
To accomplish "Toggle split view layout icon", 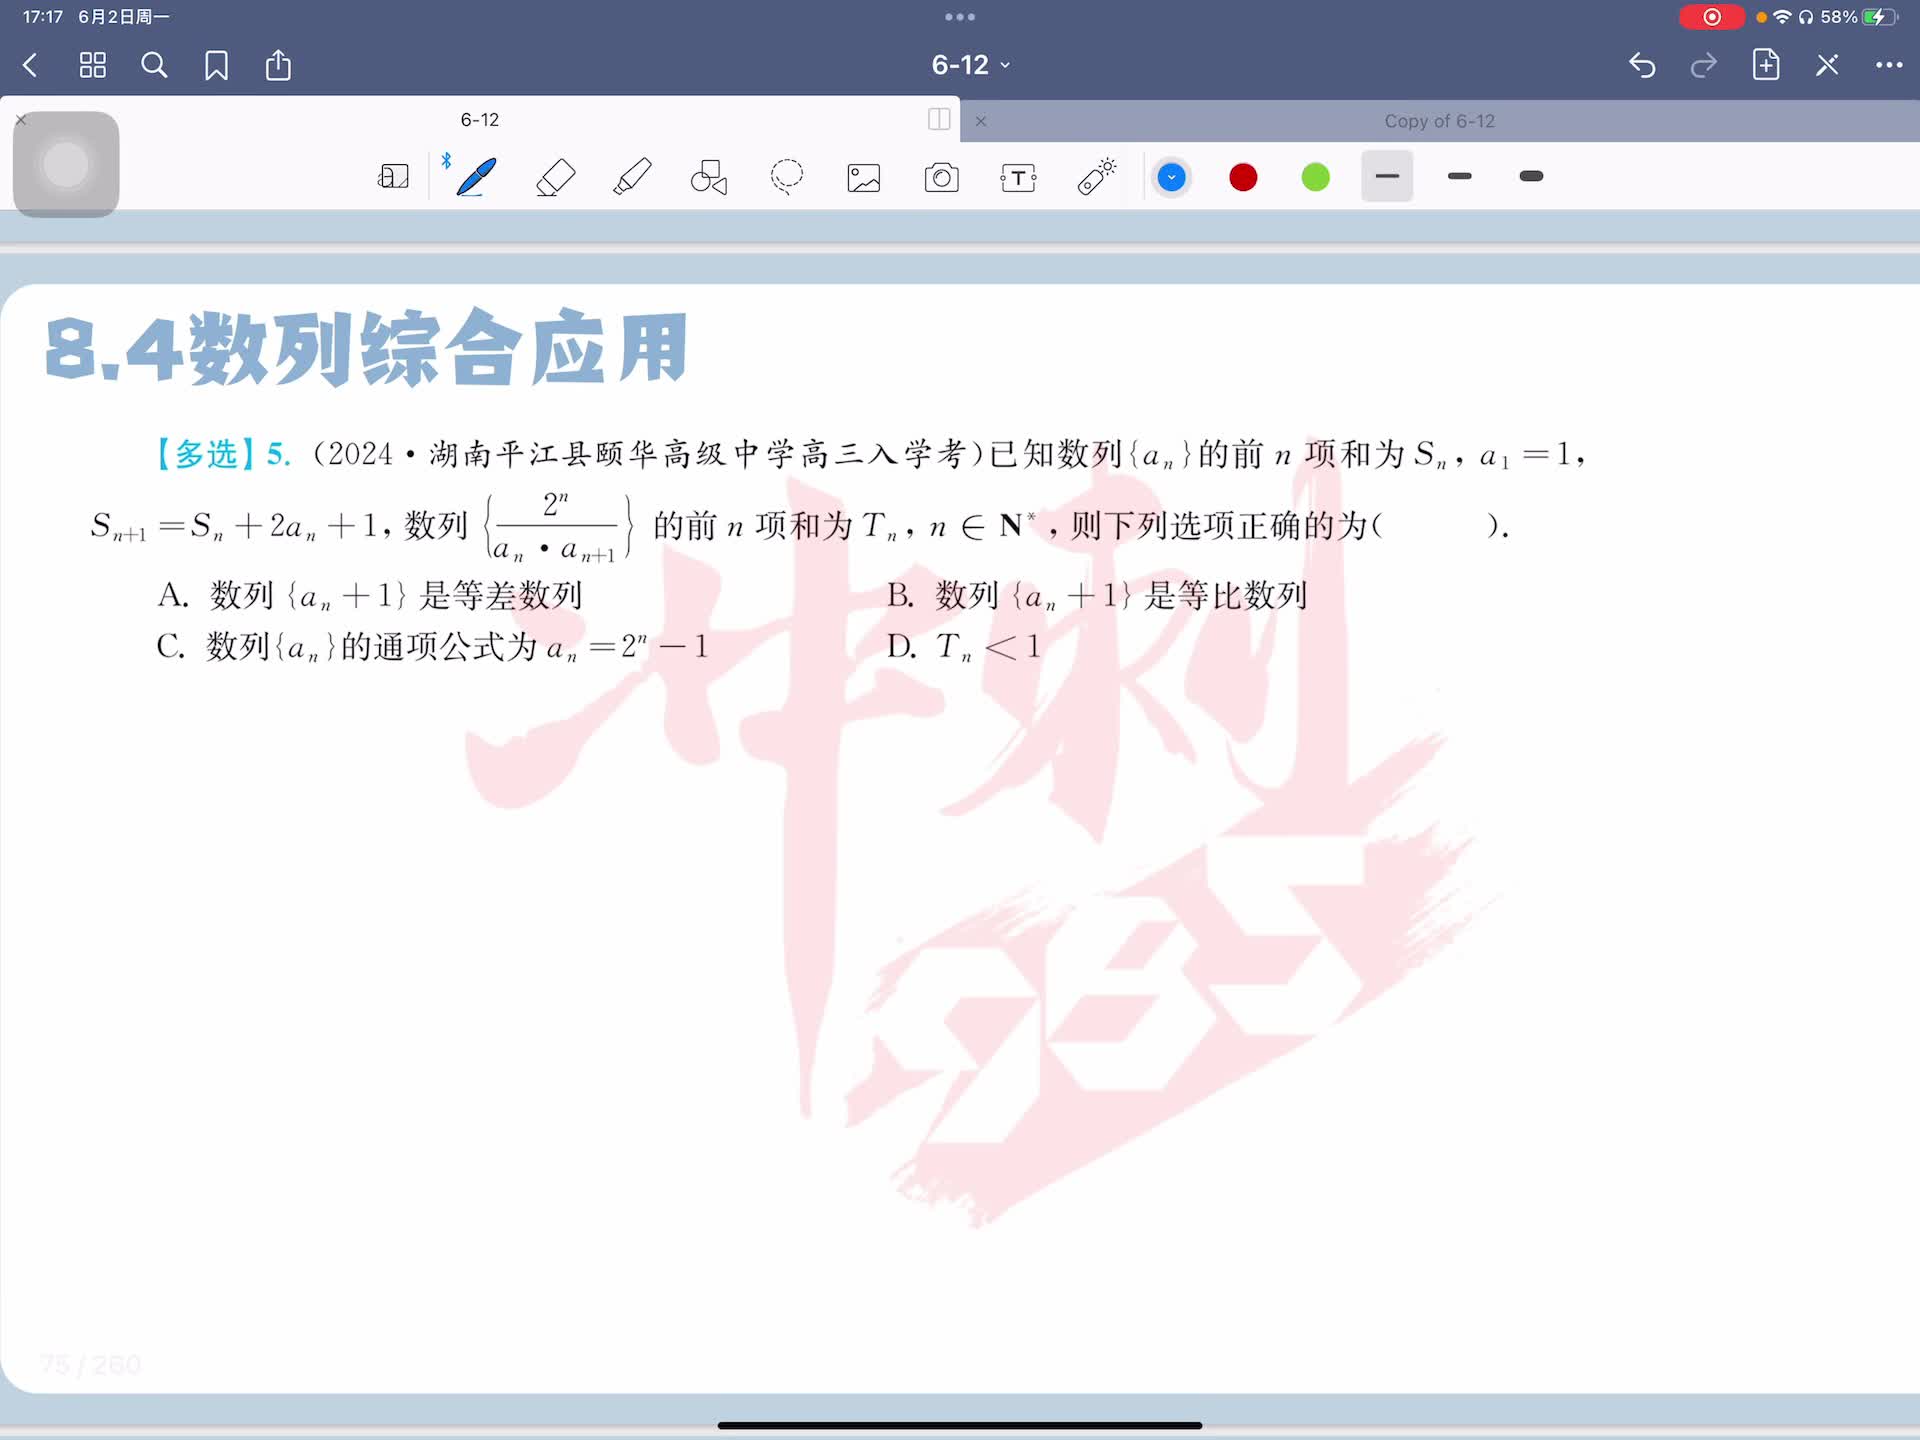I will coord(938,120).
